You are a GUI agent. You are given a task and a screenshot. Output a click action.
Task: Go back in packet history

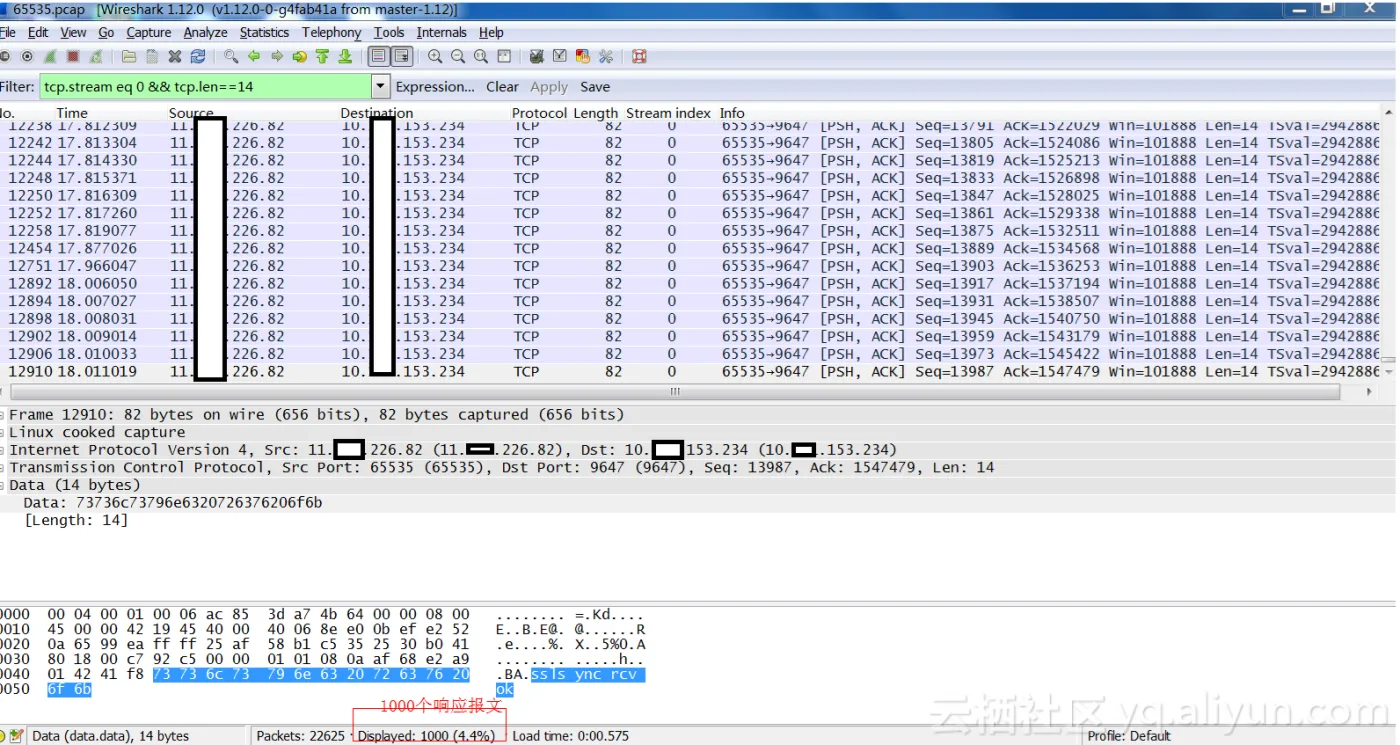[x=254, y=57]
